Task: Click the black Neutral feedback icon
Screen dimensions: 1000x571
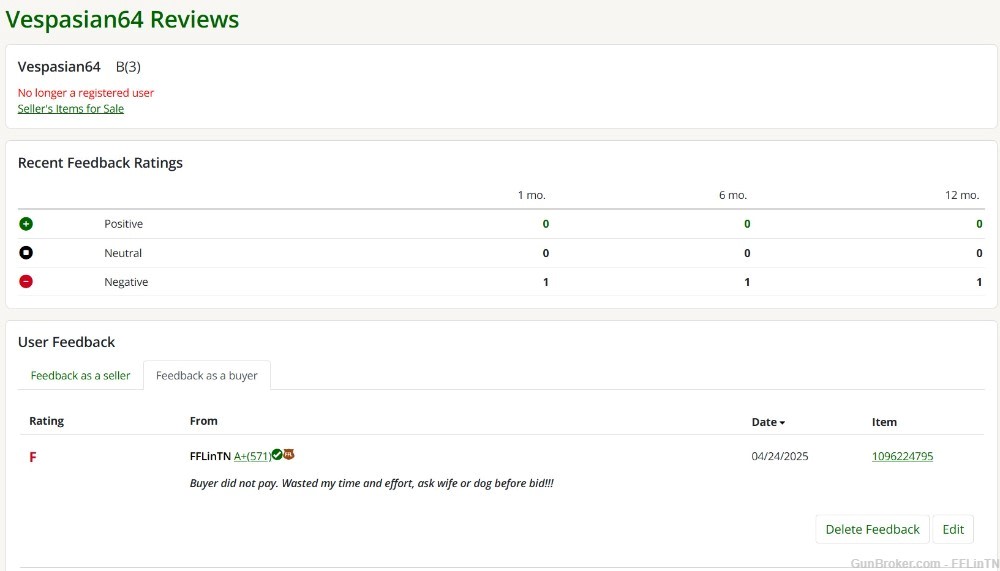Action: 26,253
